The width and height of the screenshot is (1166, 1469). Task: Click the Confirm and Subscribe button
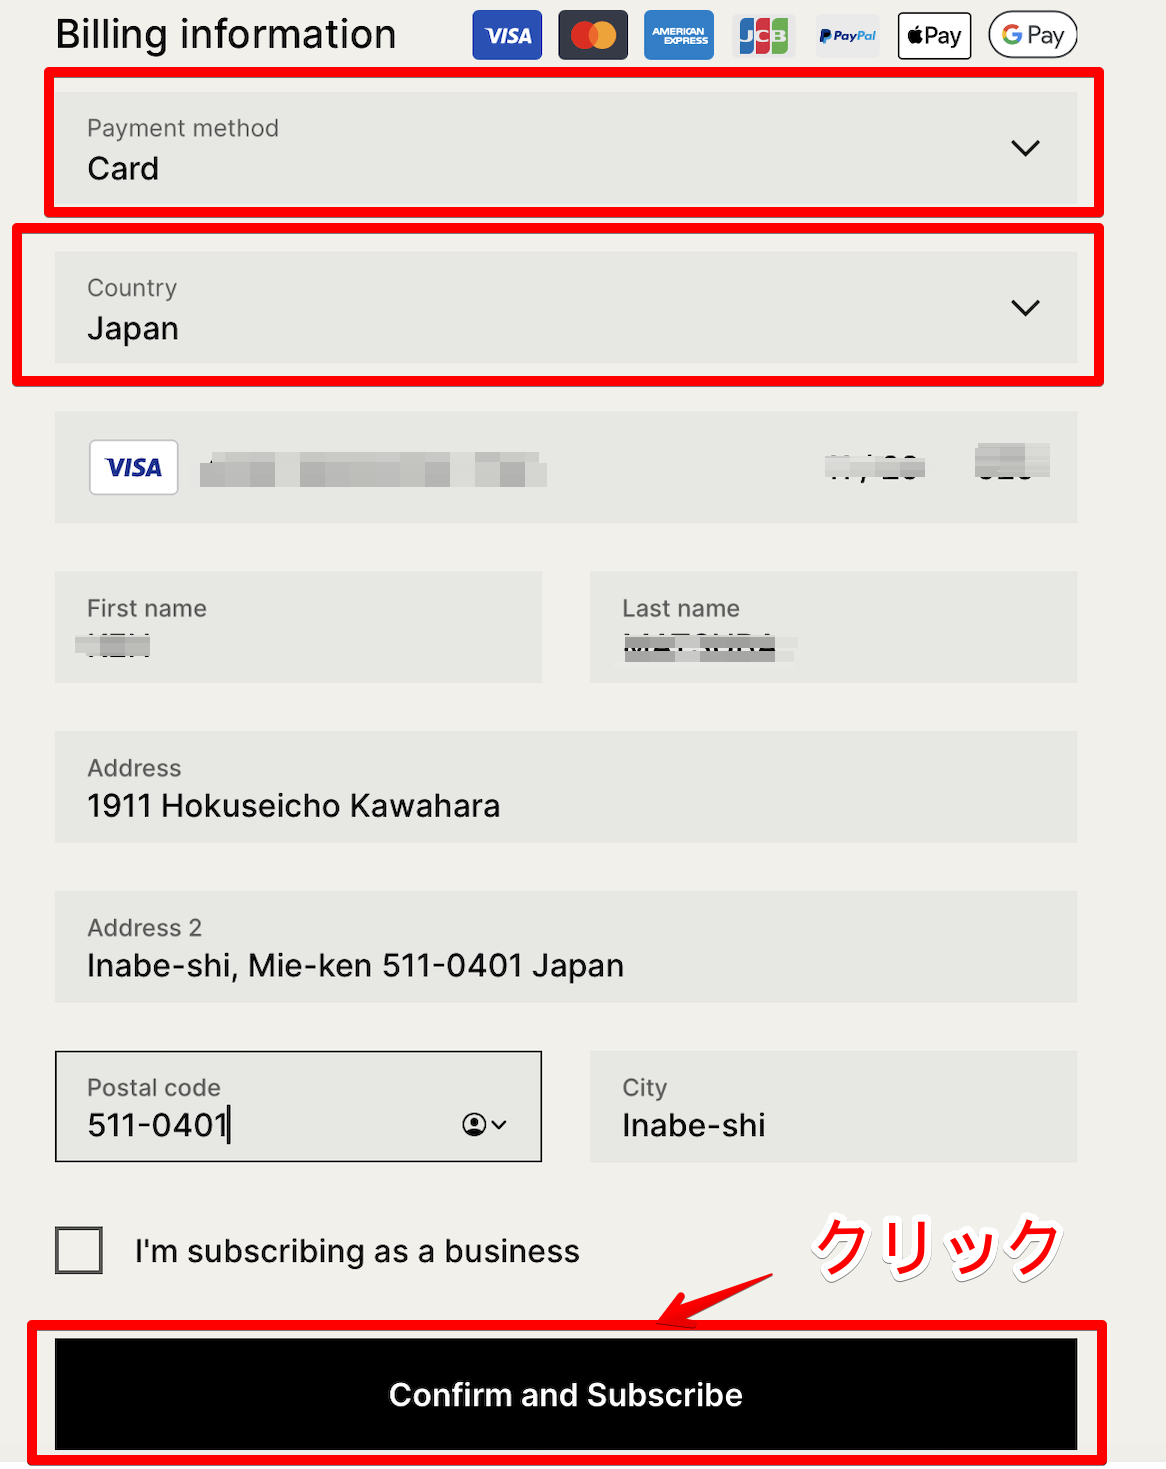coord(566,1394)
